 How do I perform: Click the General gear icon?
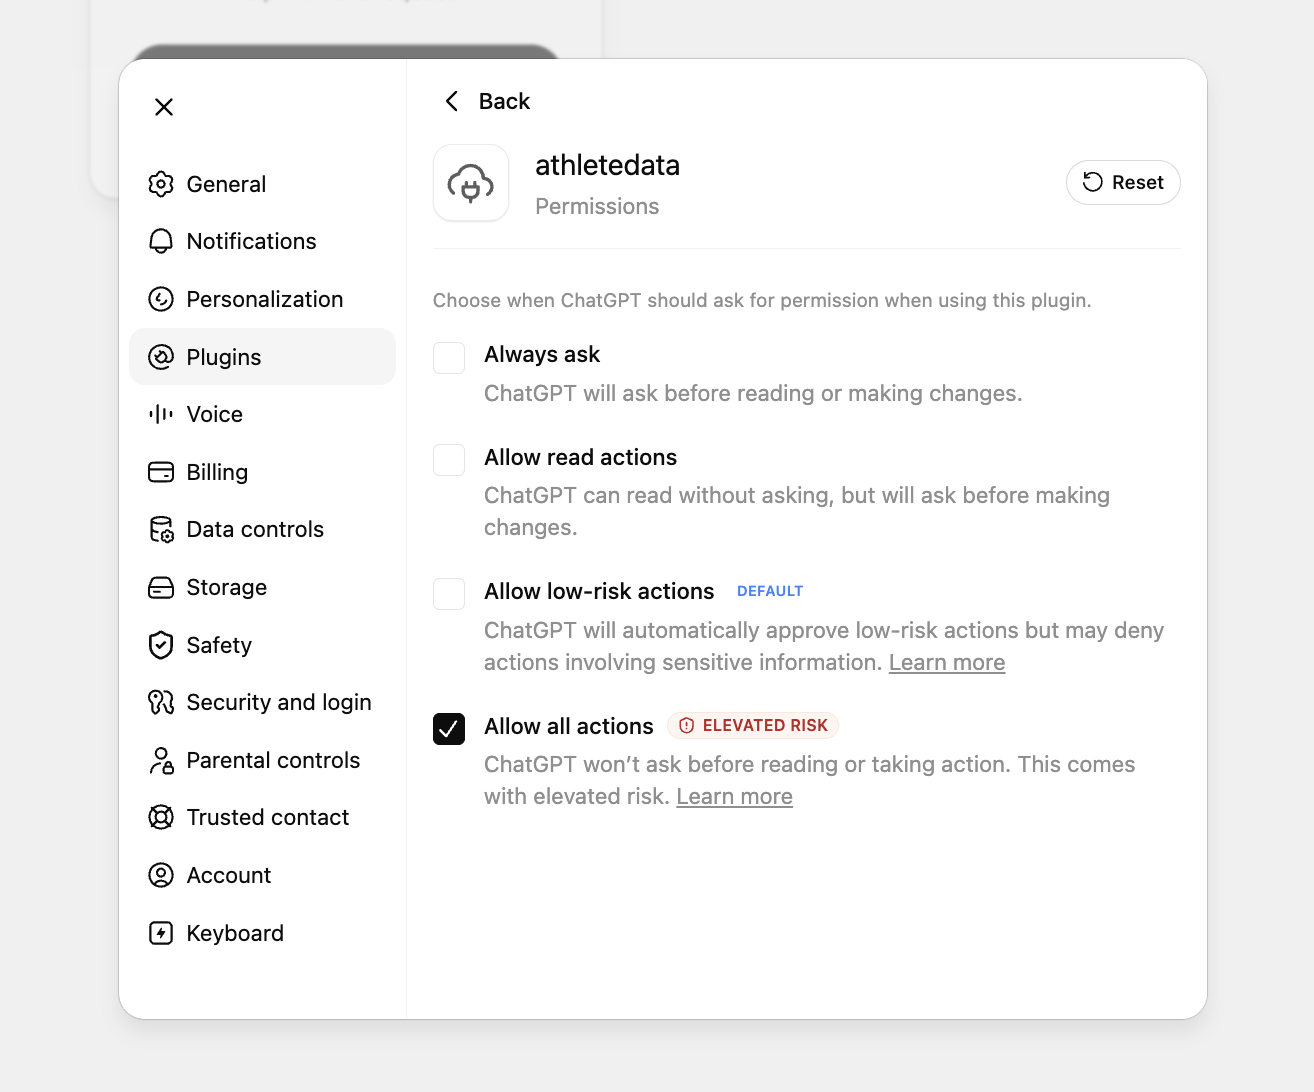(x=161, y=184)
